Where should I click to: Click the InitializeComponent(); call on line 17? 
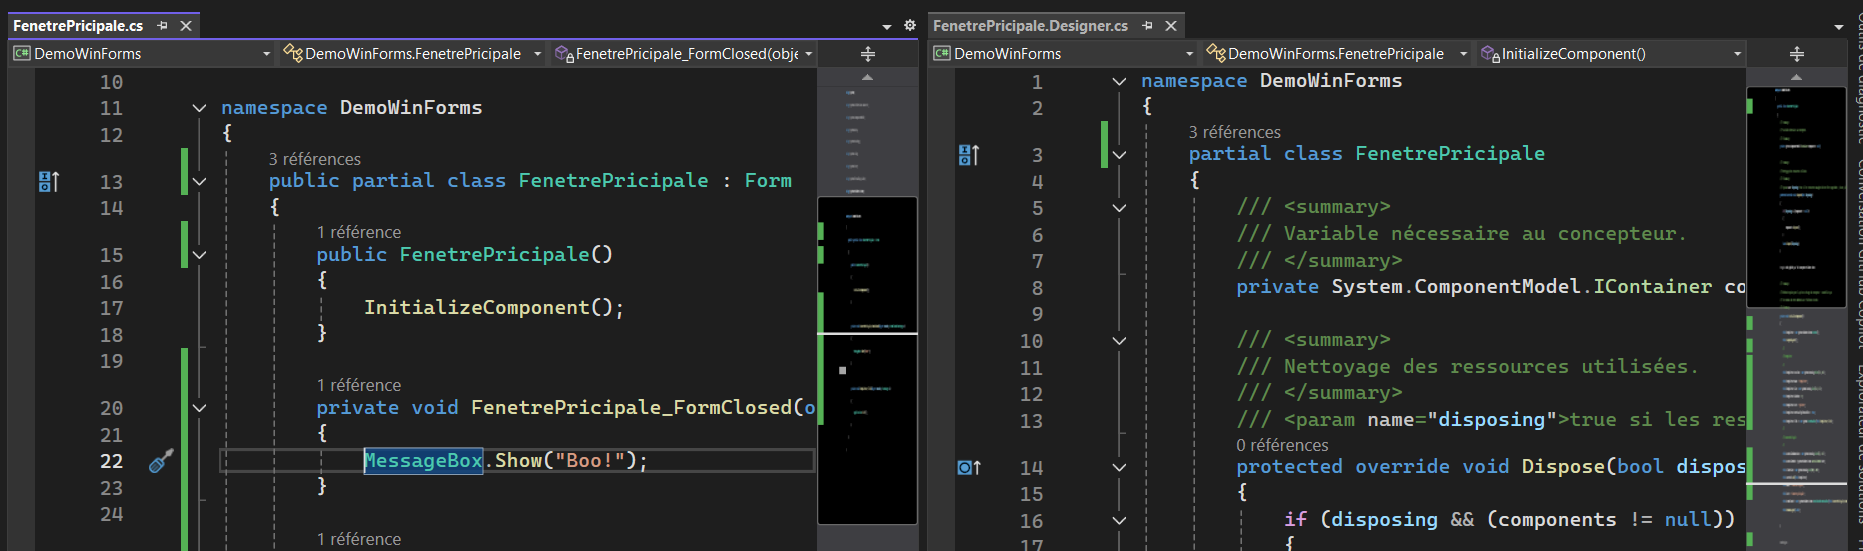click(x=494, y=308)
